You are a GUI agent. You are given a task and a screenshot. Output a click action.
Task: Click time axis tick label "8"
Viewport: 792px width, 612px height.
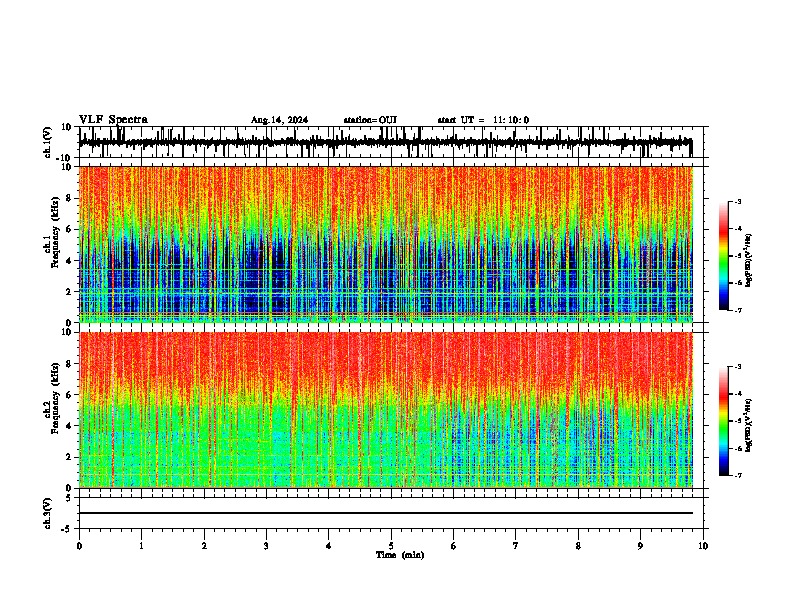pyautogui.click(x=578, y=546)
